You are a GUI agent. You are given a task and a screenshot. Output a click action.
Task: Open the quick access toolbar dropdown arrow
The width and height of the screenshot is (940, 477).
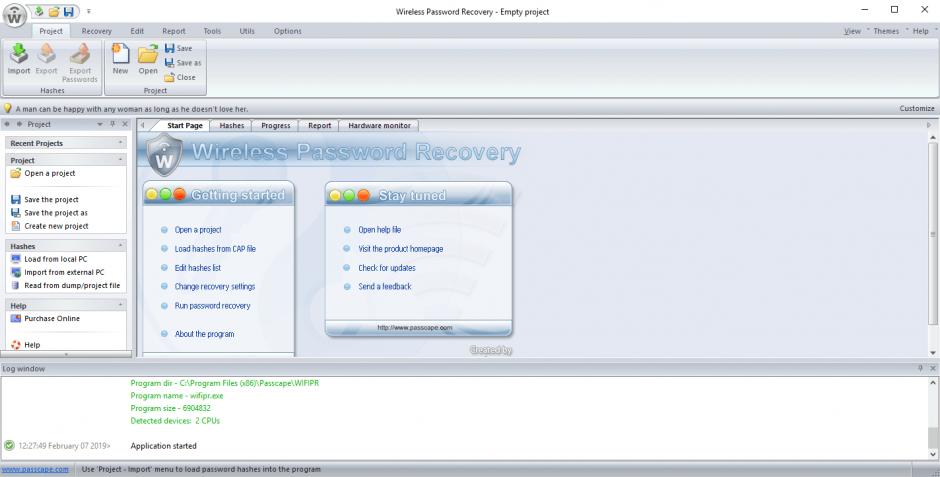89,11
